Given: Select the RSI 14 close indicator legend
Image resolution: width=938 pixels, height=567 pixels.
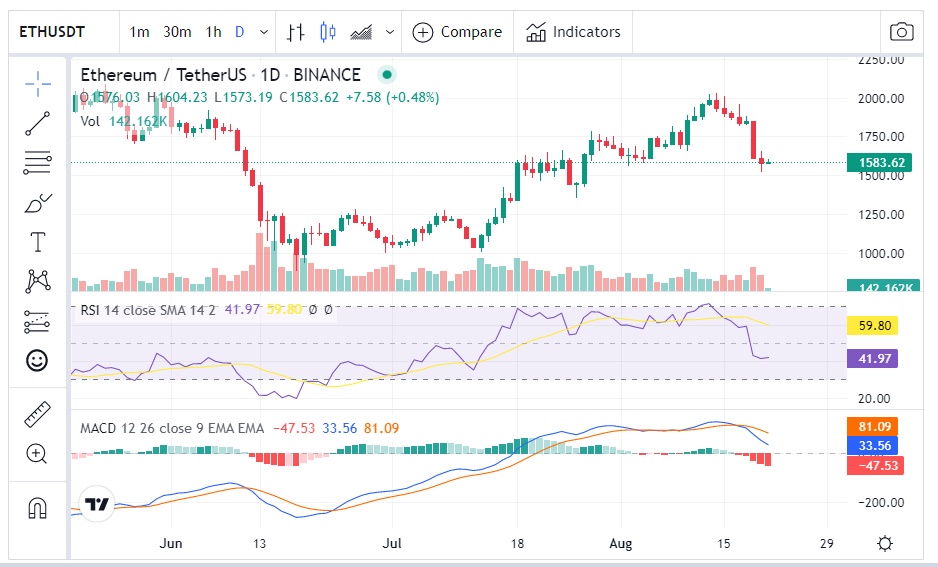Looking at the screenshot, I should (148, 310).
